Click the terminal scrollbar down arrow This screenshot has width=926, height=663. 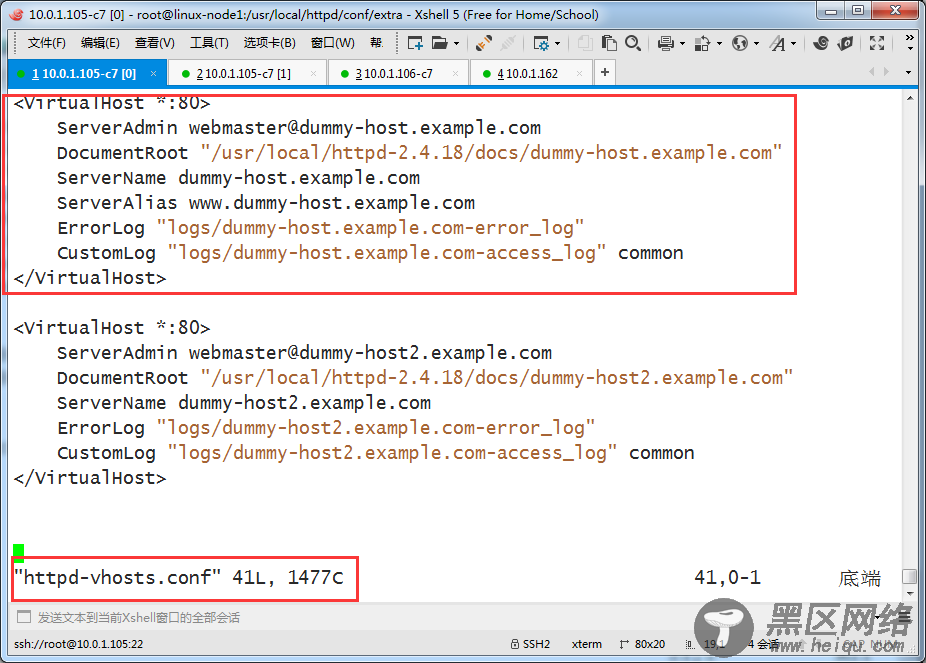click(910, 593)
